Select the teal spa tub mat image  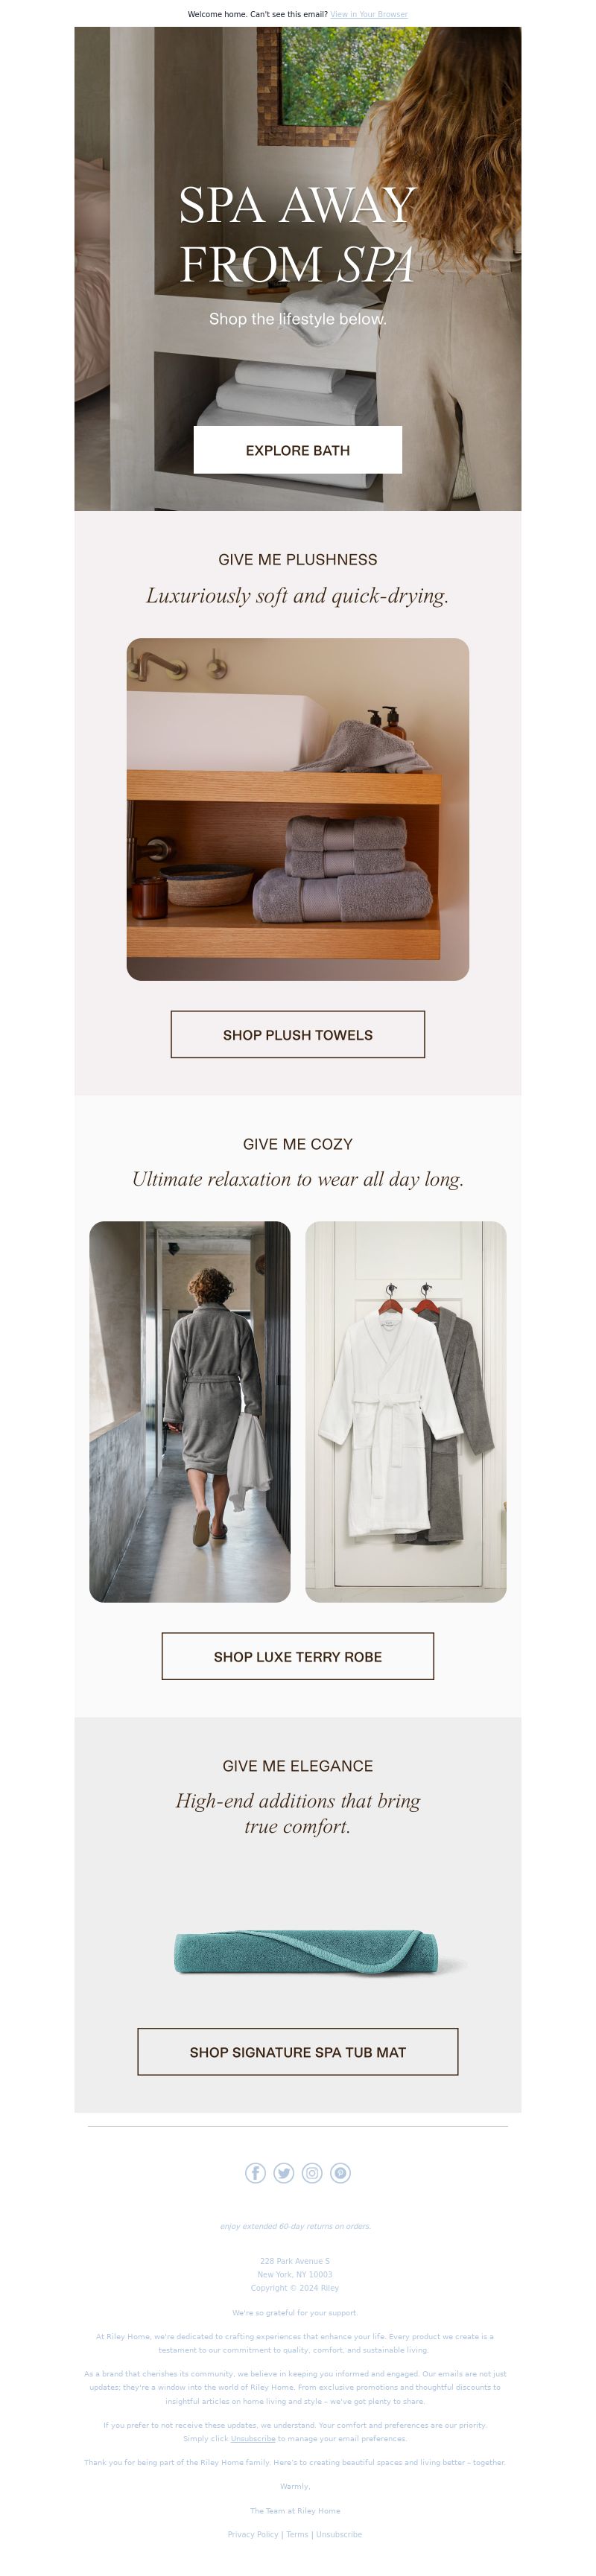click(306, 1951)
